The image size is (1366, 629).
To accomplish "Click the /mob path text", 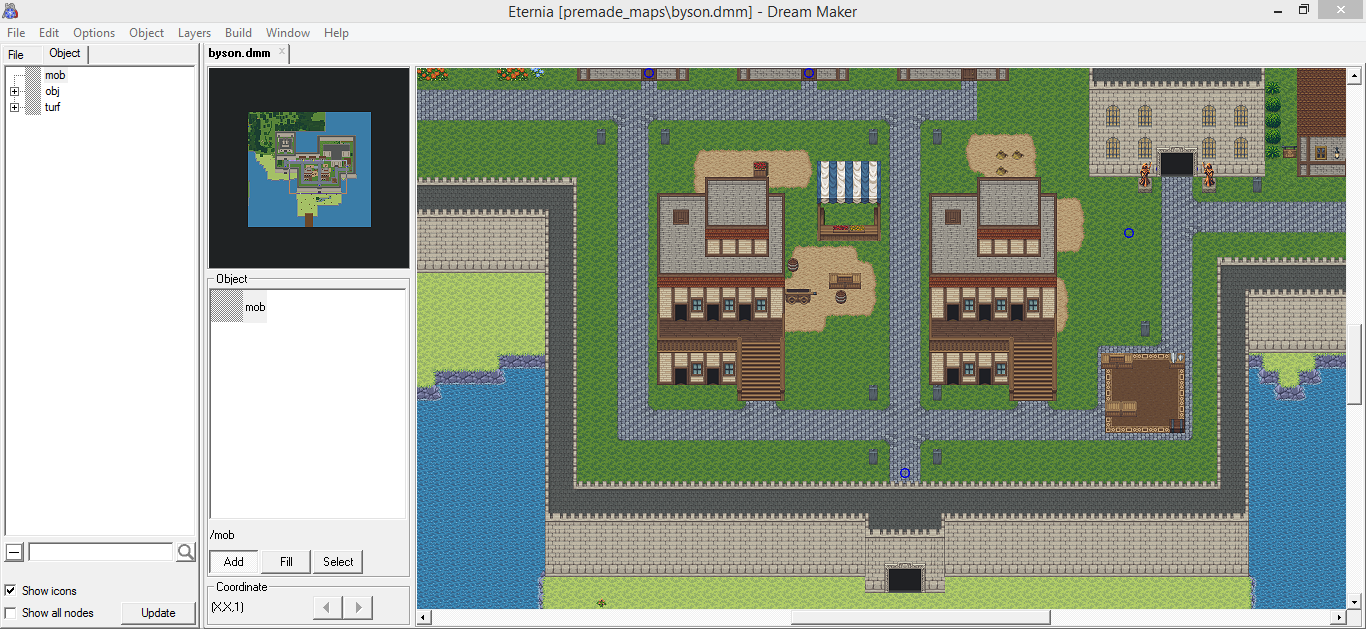I will pos(223,535).
